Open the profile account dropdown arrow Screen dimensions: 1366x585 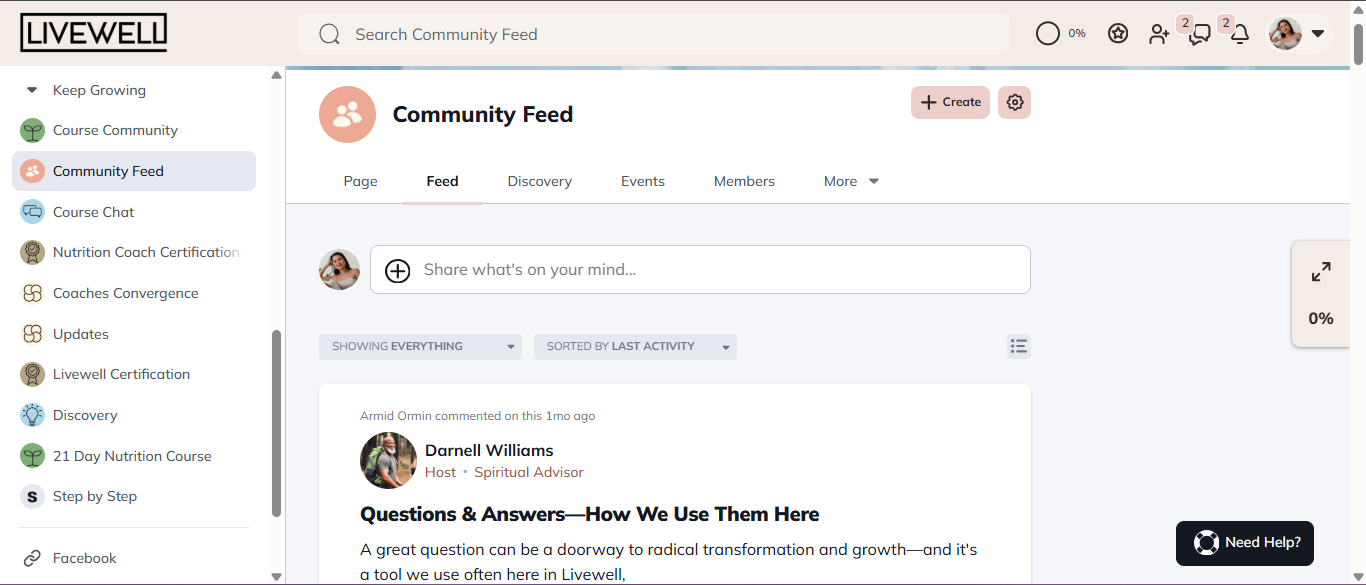coord(1319,33)
